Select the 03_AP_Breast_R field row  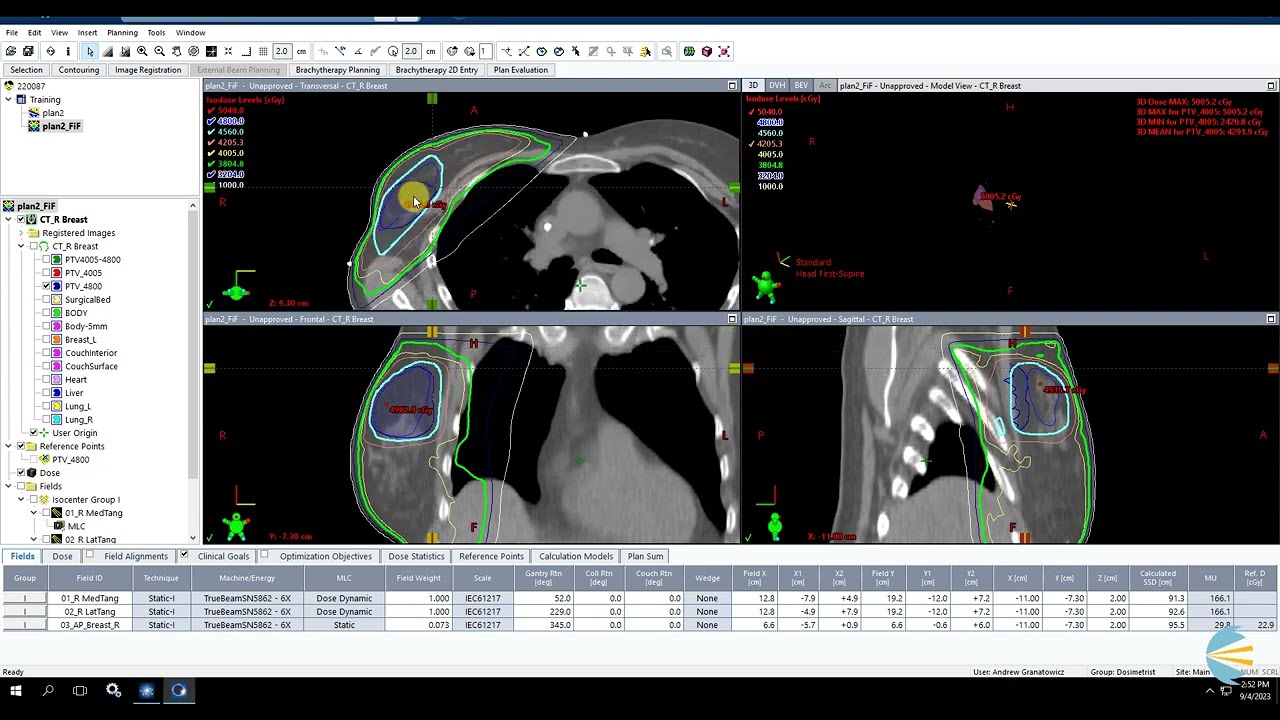pyautogui.click(x=640, y=625)
